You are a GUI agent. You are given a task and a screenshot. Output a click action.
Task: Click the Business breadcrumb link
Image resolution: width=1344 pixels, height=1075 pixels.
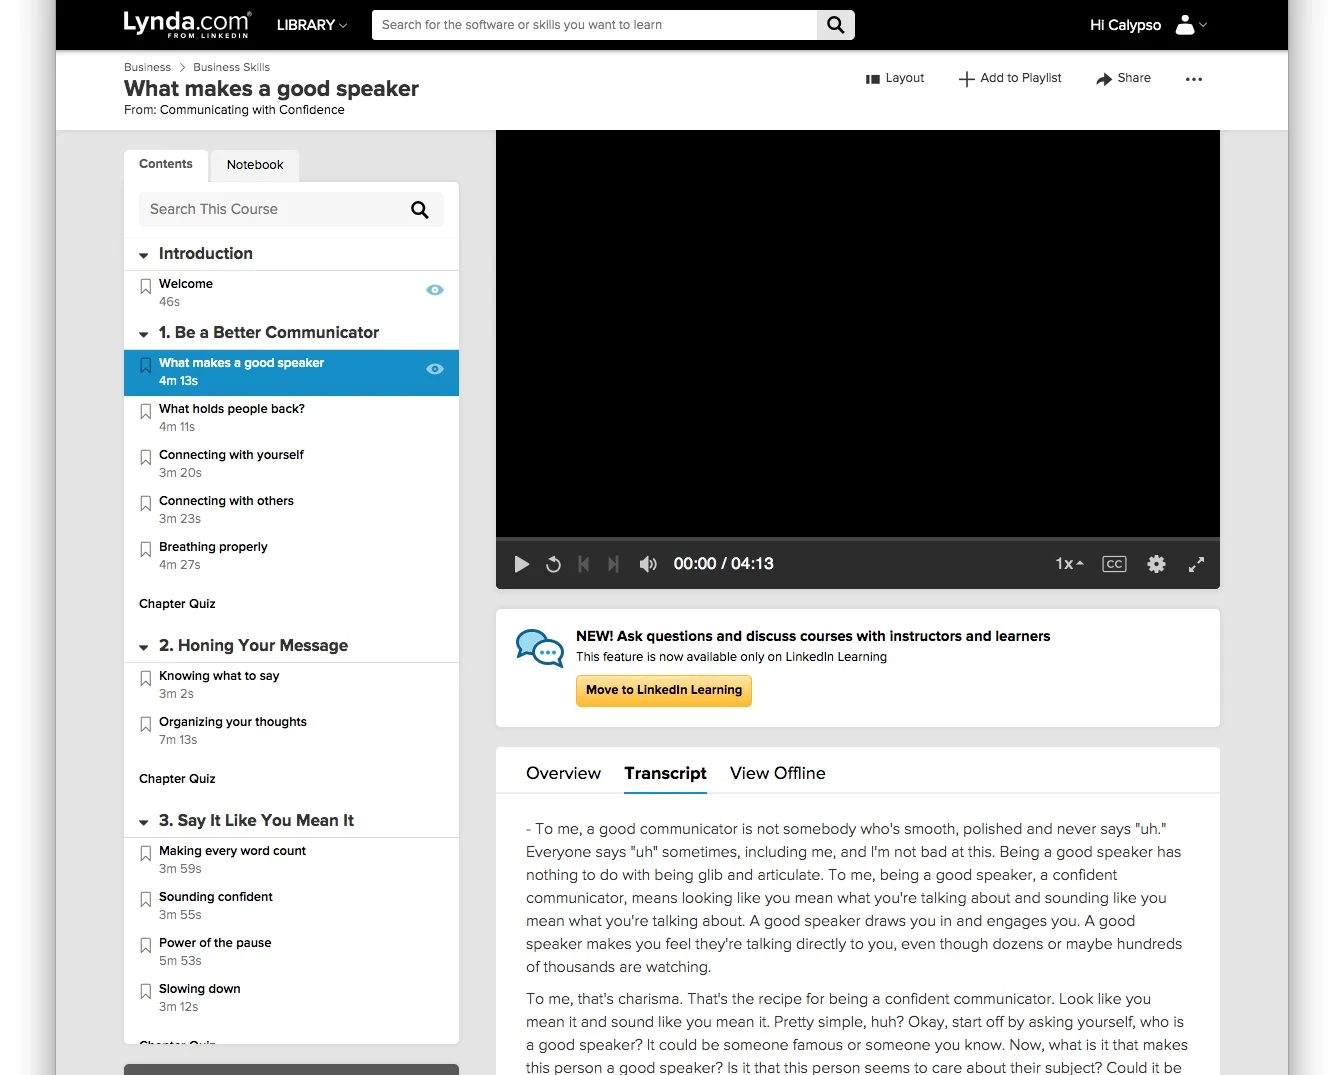pyautogui.click(x=147, y=67)
